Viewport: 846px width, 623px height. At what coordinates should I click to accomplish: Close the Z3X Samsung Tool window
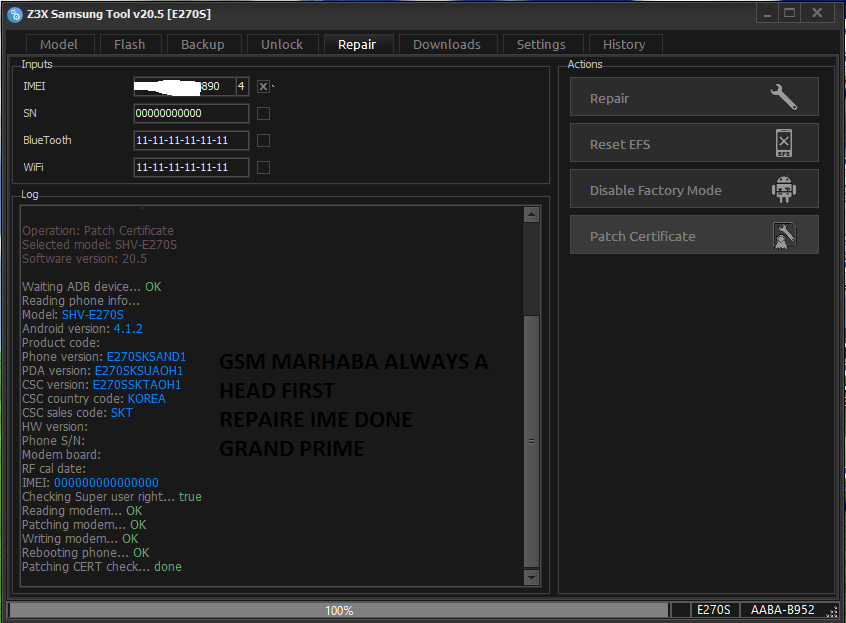(817, 13)
